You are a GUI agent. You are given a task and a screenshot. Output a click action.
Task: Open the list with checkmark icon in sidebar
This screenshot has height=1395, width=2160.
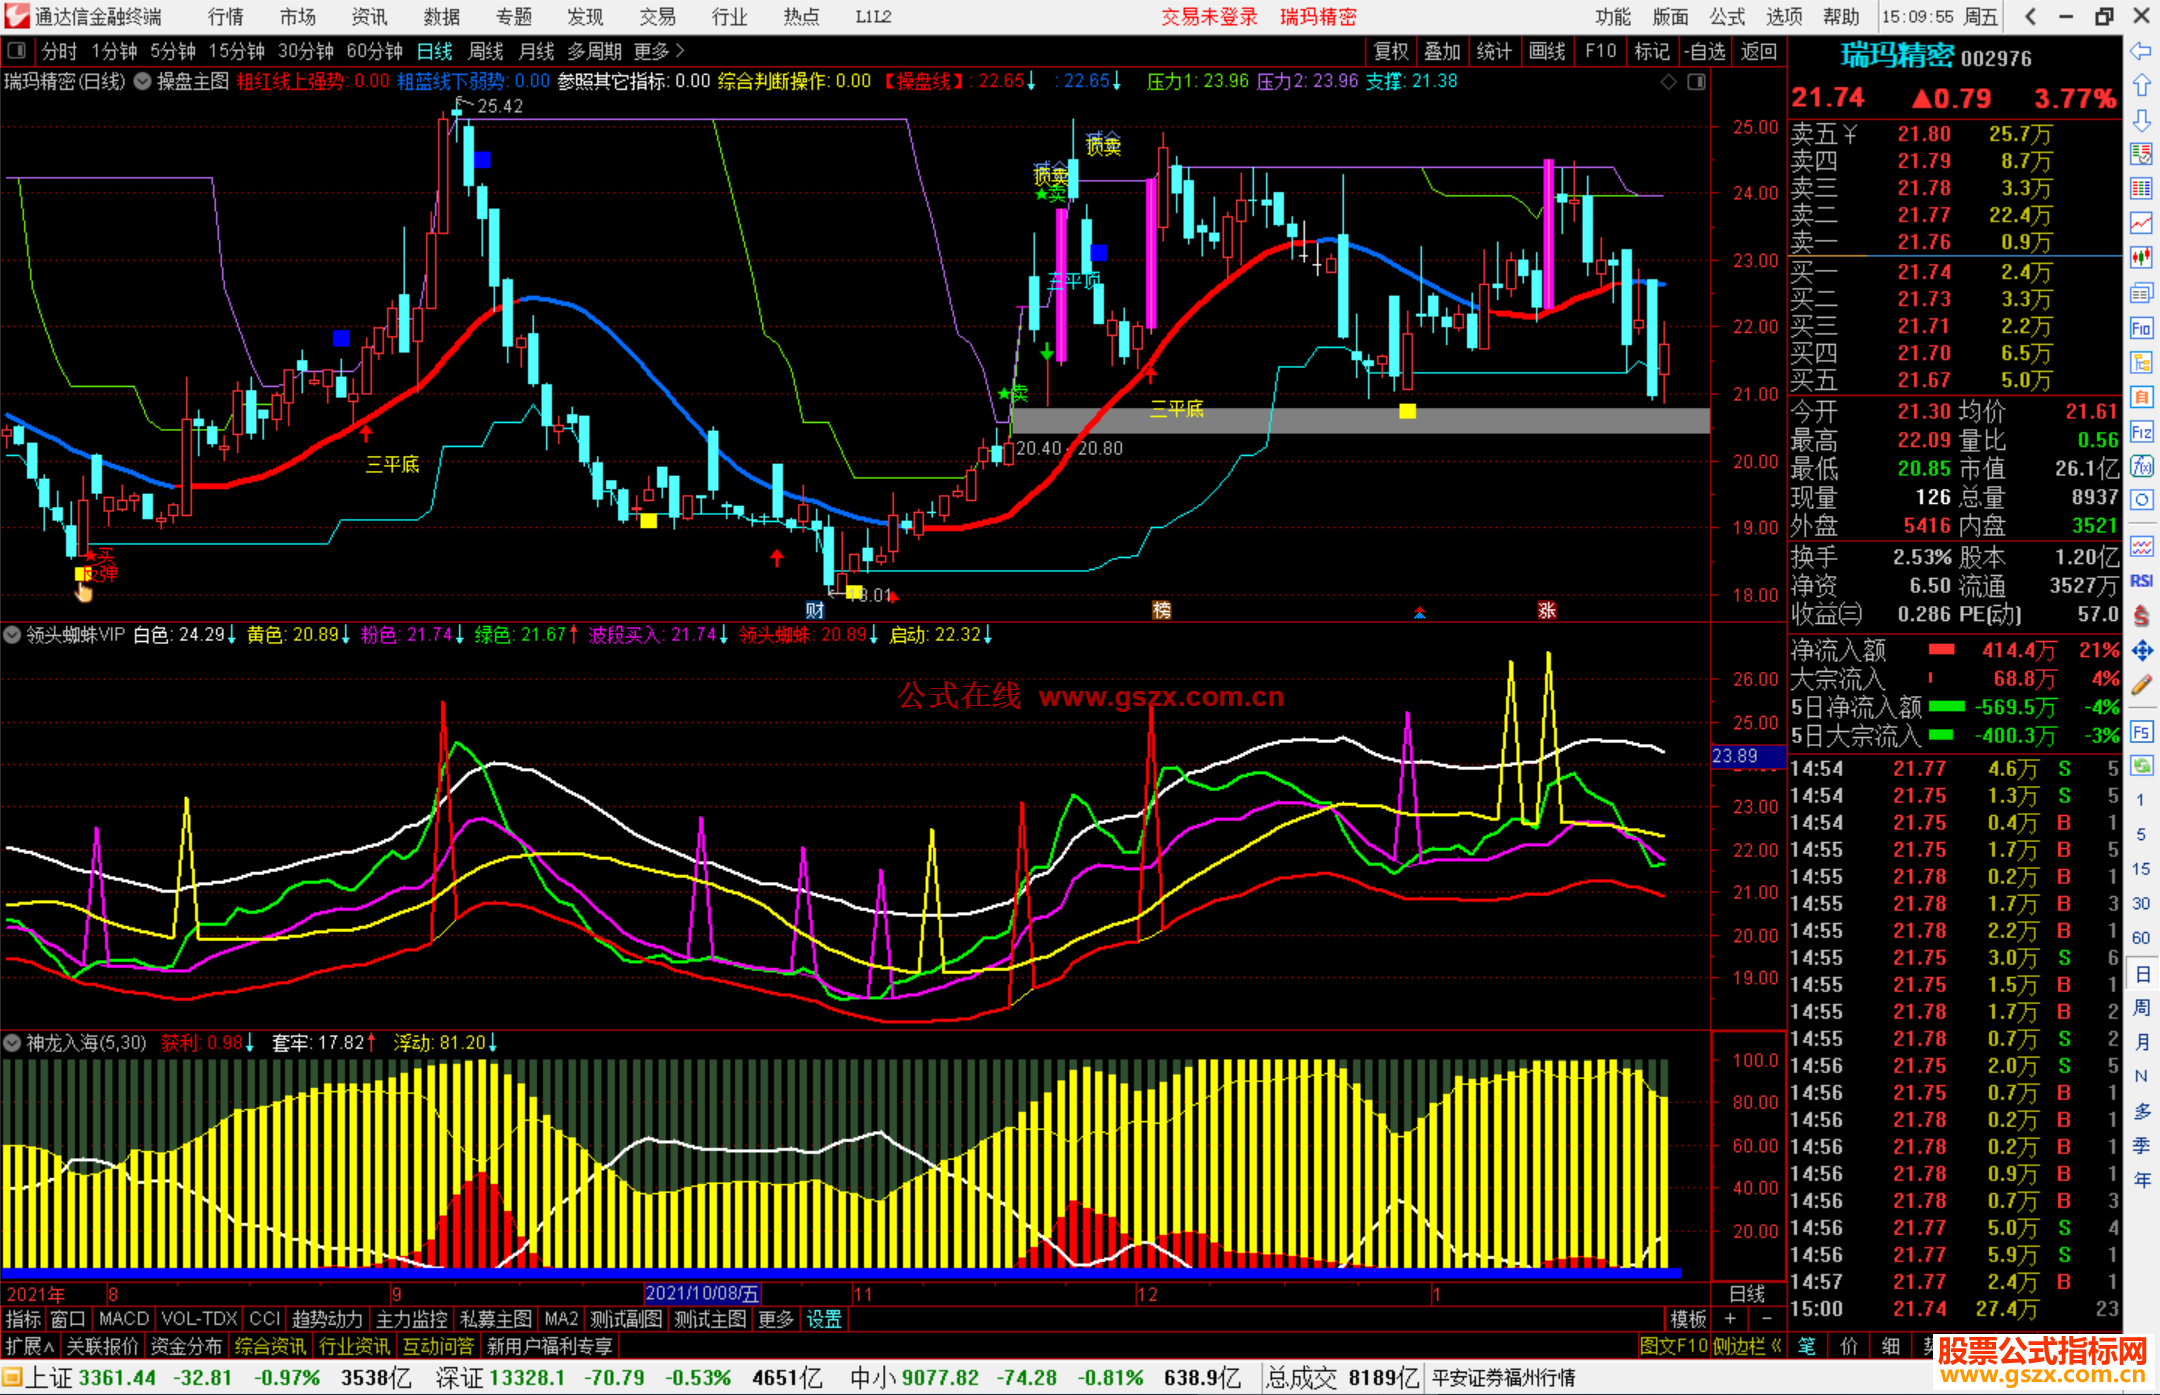tap(2141, 154)
